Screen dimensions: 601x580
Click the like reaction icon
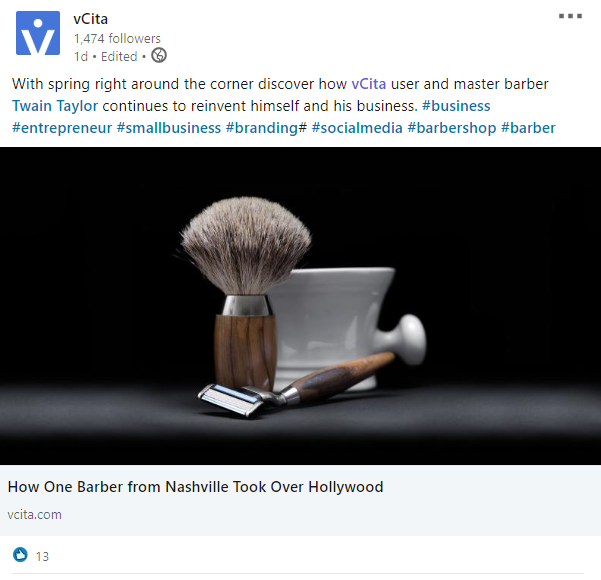pos(20,555)
